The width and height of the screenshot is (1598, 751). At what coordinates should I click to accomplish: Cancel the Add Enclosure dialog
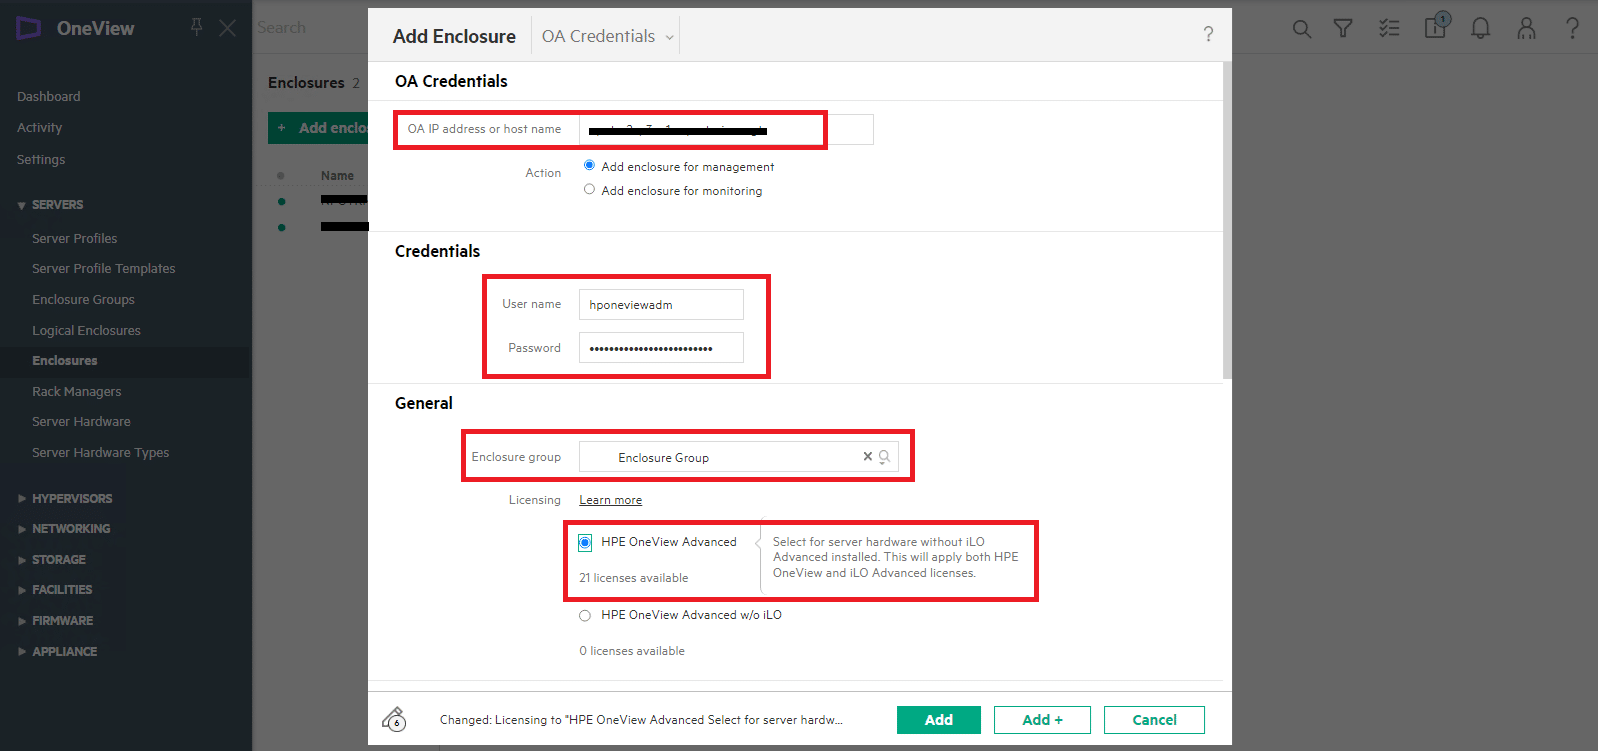click(1154, 720)
